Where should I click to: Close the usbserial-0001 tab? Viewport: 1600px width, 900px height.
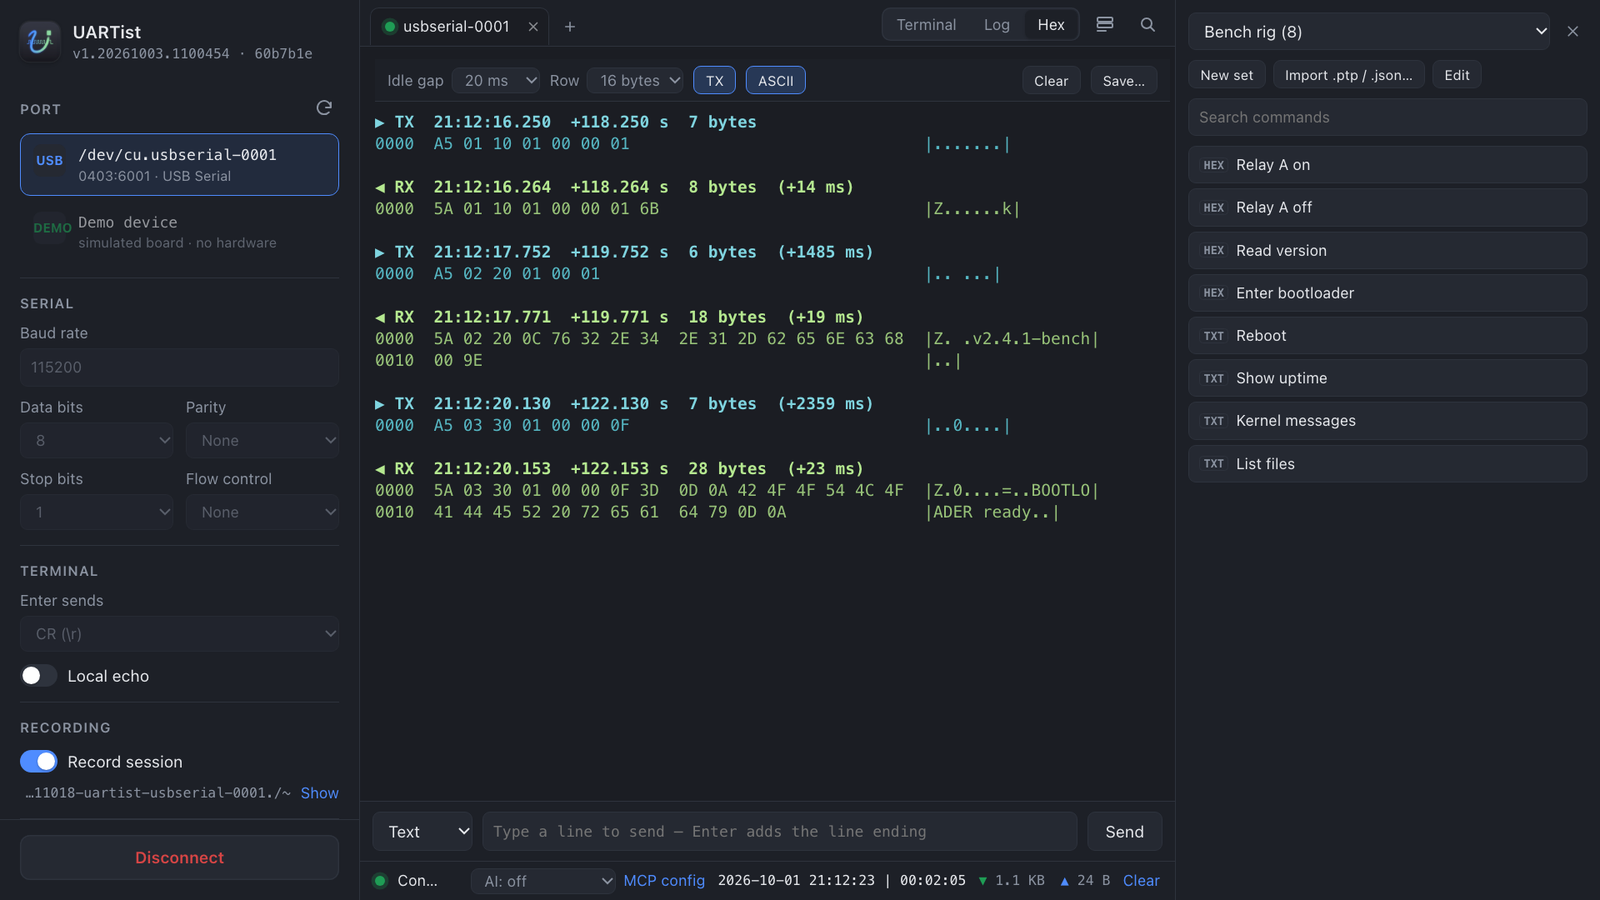coord(533,27)
